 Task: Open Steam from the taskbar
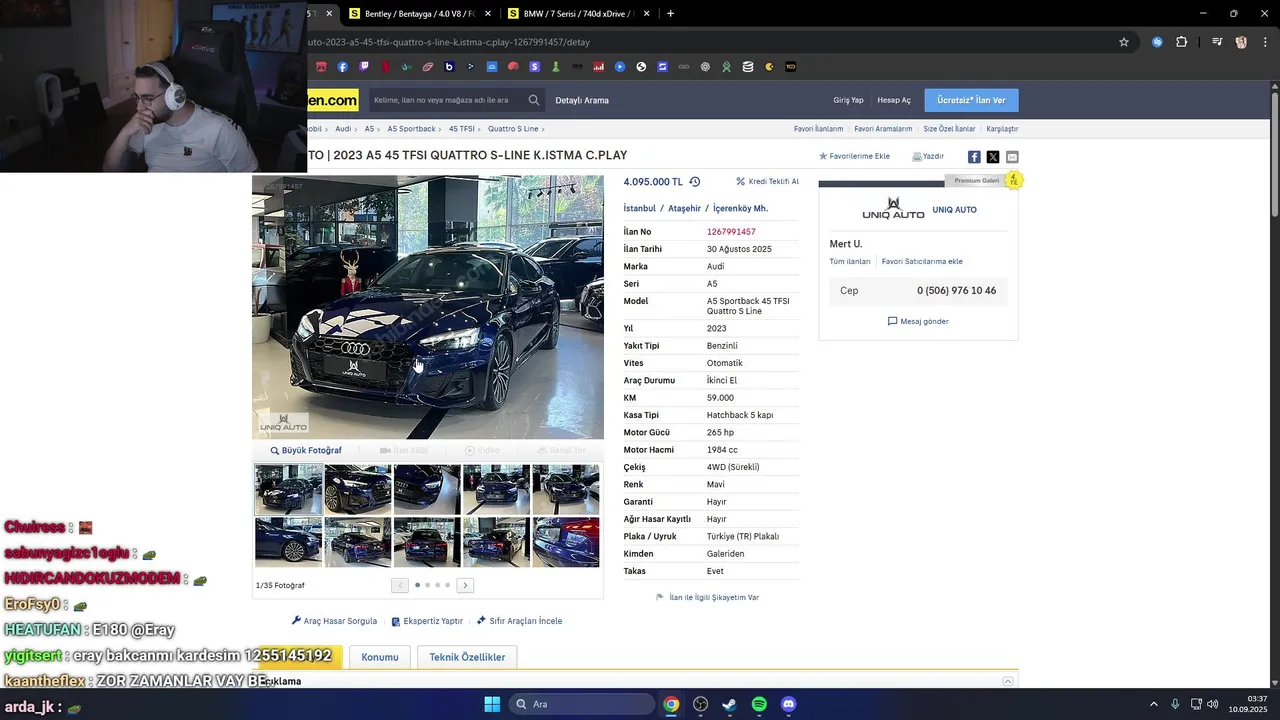tap(729, 704)
